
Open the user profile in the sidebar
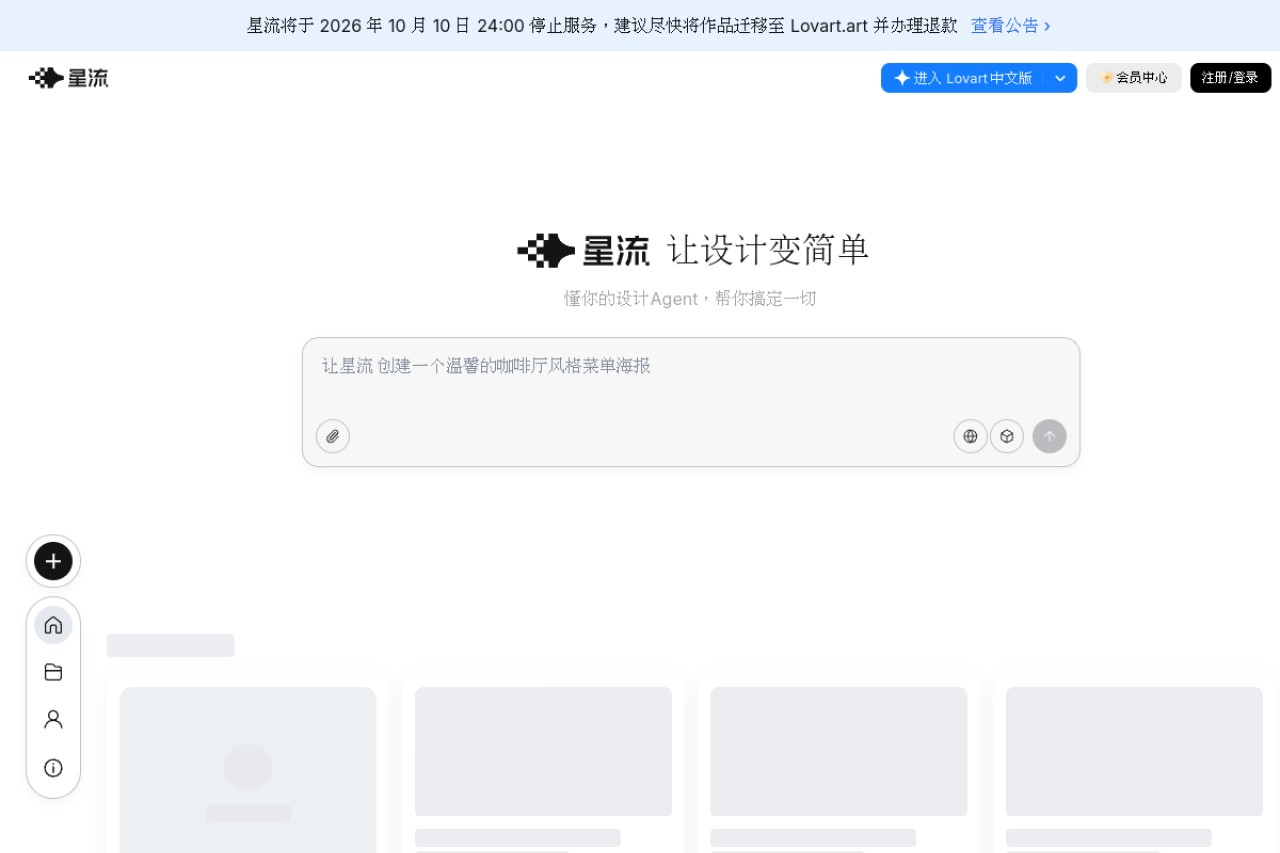pyautogui.click(x=53, y=720)
